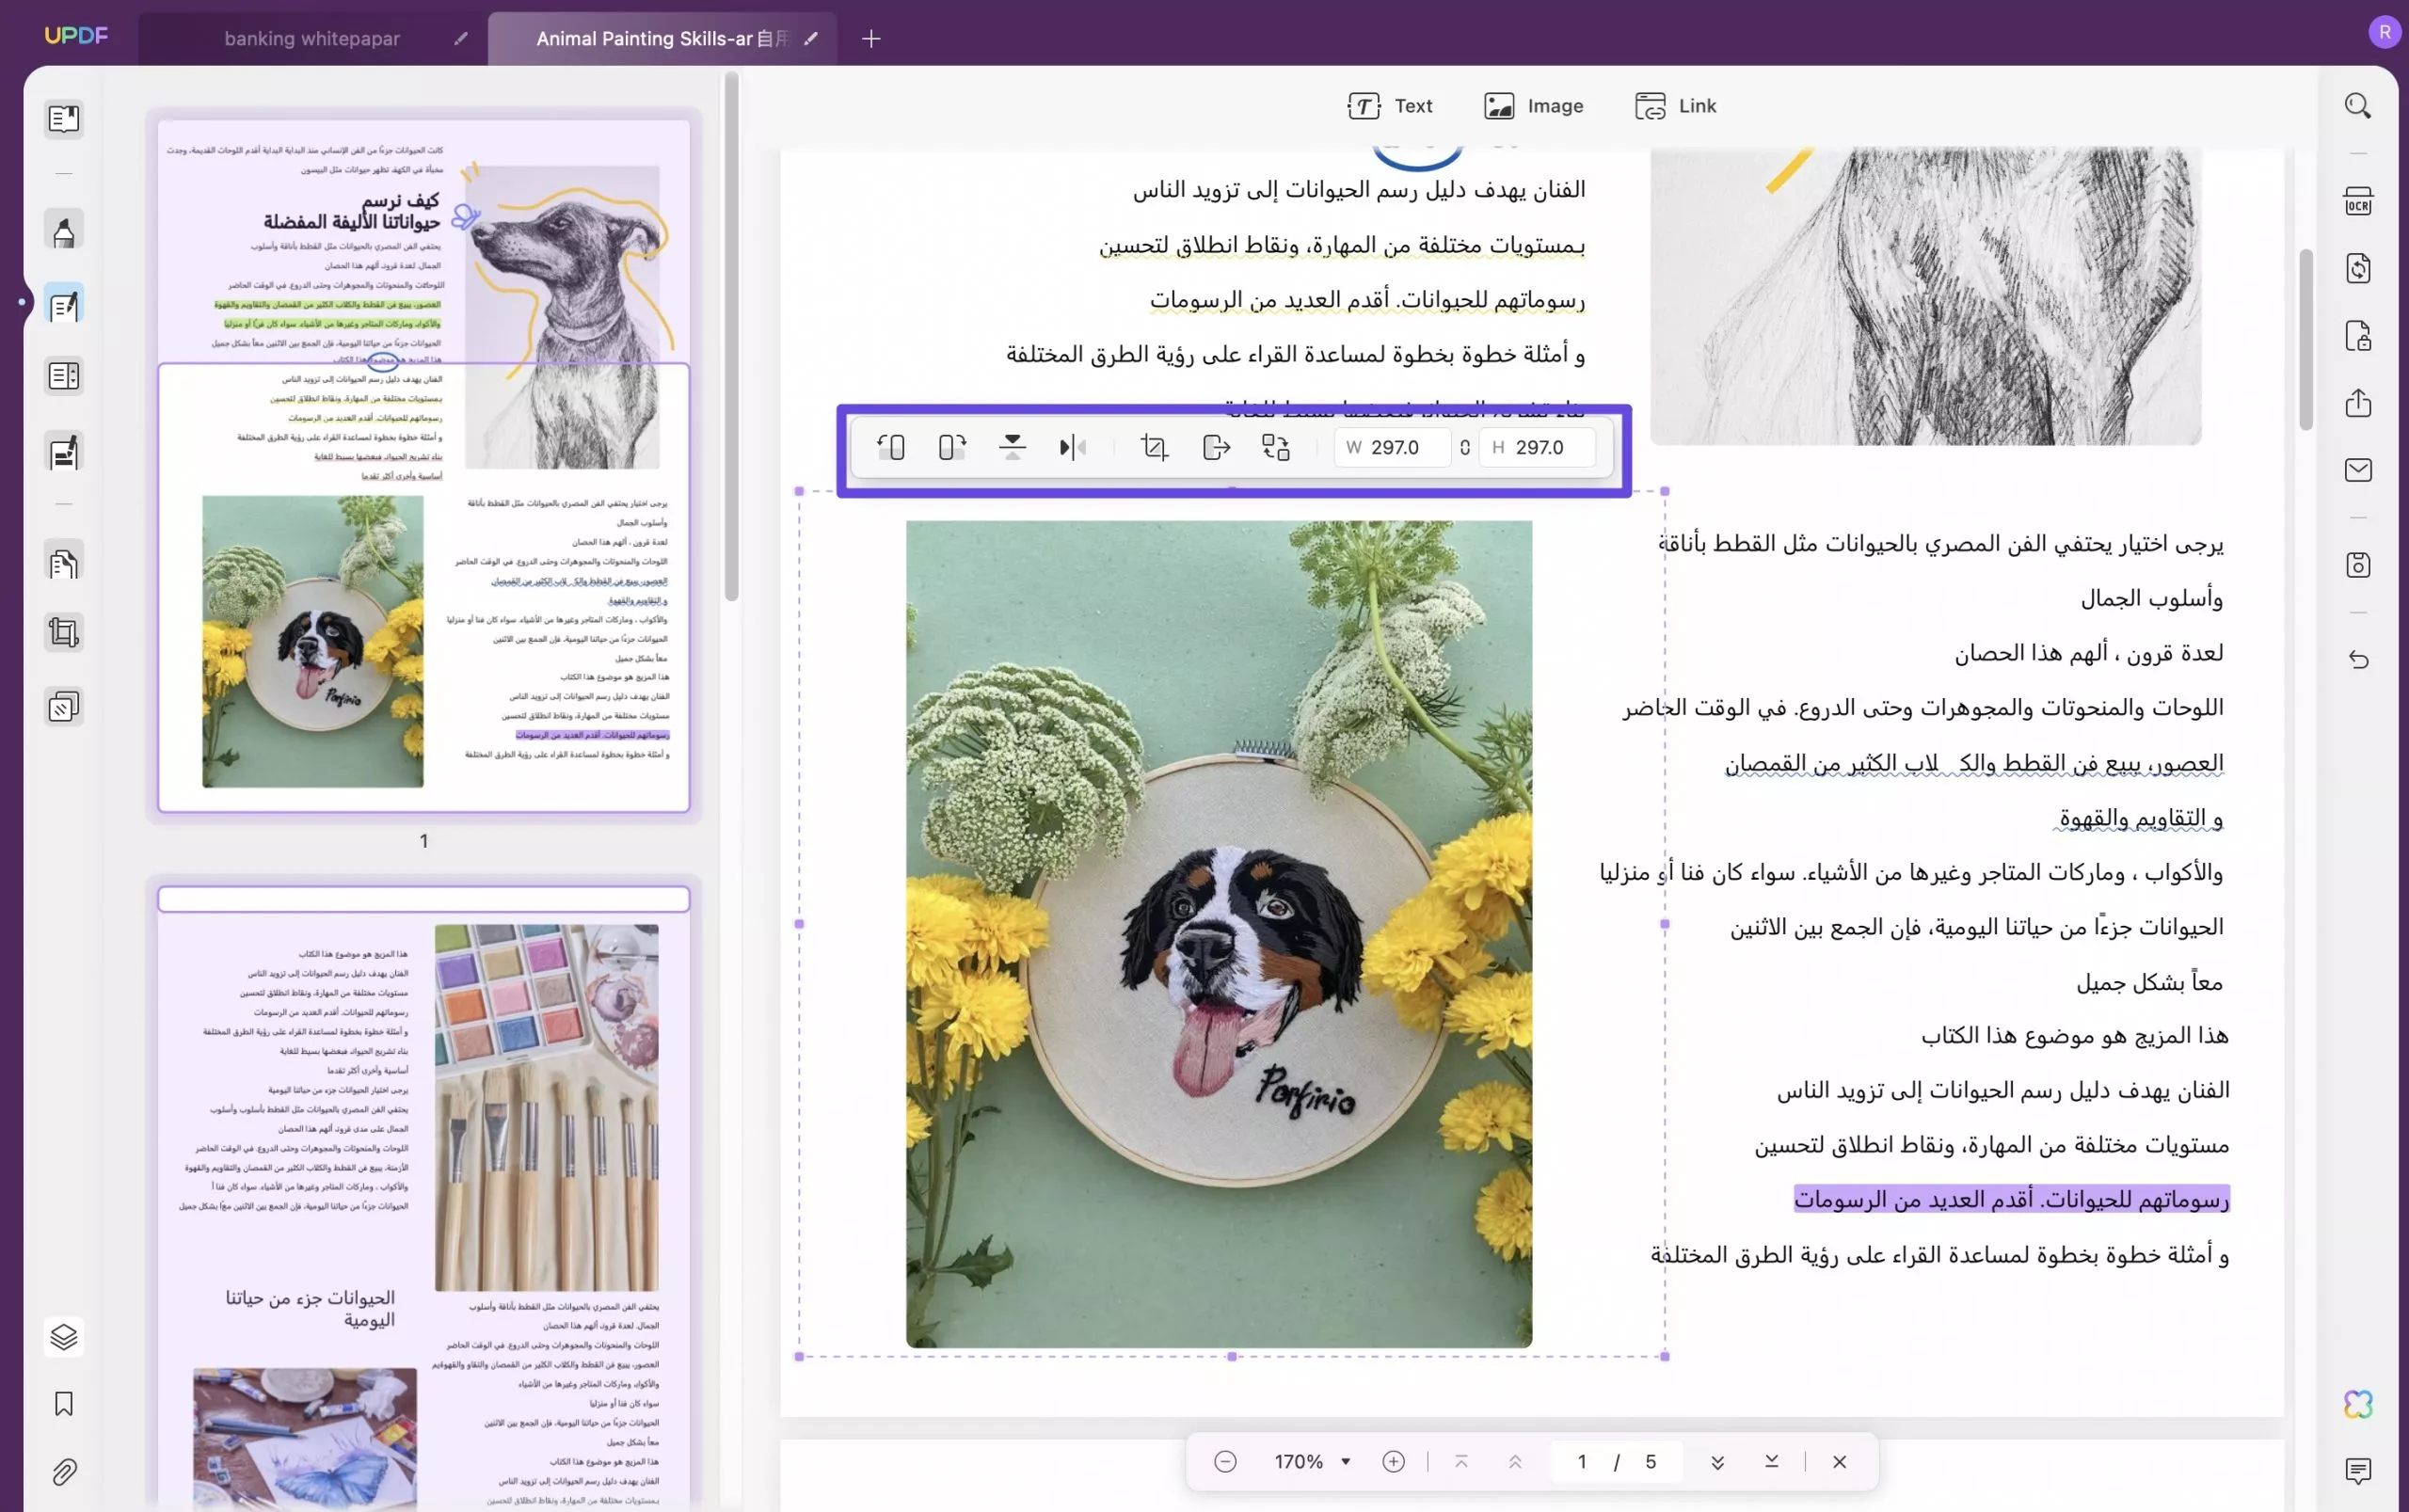Screen dimensions: 2409x1512
Task: Select the Crop image tool
Action: (1154, 447)
